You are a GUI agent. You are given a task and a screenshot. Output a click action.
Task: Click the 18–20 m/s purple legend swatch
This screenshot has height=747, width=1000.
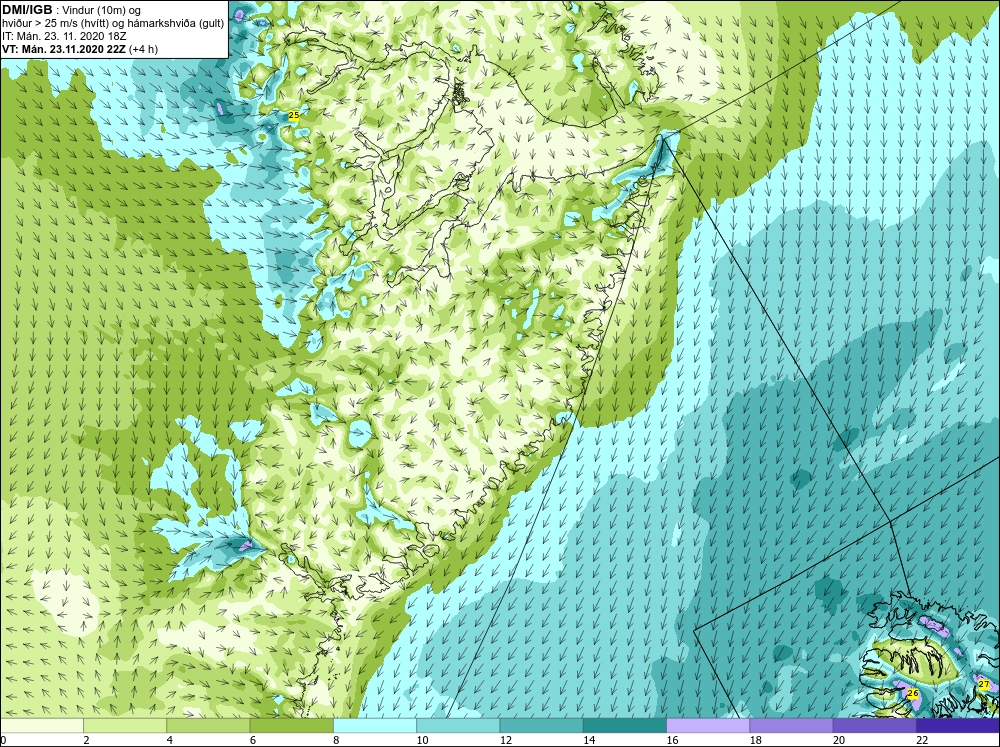click(x=791, y=725)
